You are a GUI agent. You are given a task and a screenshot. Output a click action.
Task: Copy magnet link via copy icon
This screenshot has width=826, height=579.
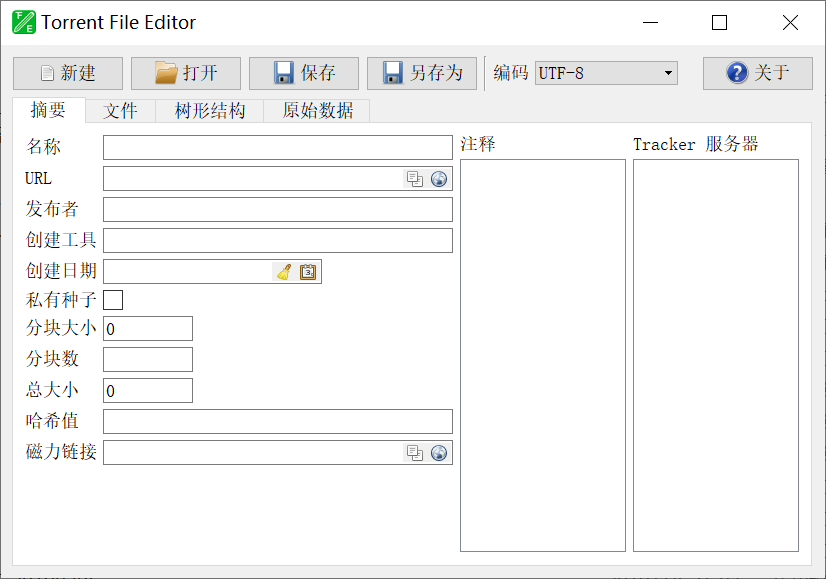pos(415,453)
